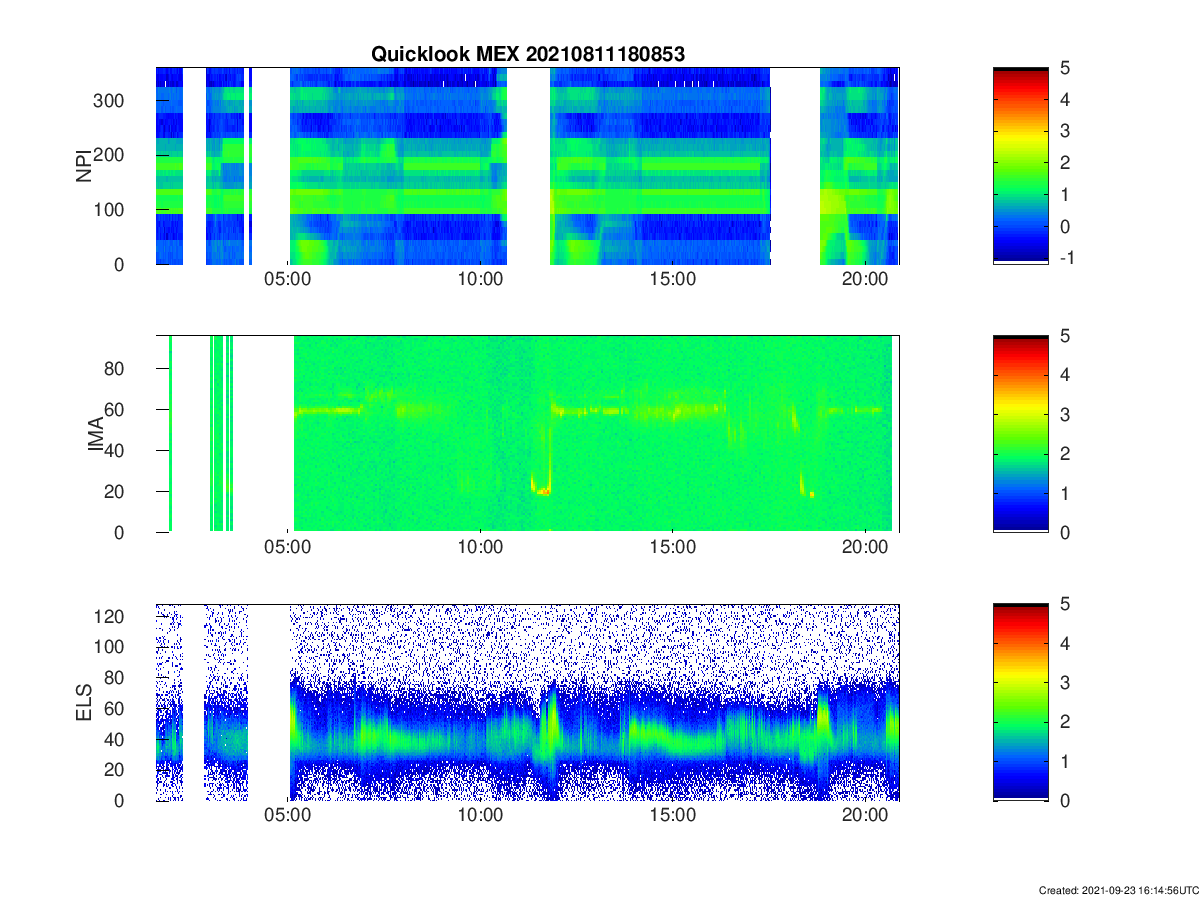The image size is (1200, 900).
Task: Click the IMA y-axis label
Action: point(98,434)
